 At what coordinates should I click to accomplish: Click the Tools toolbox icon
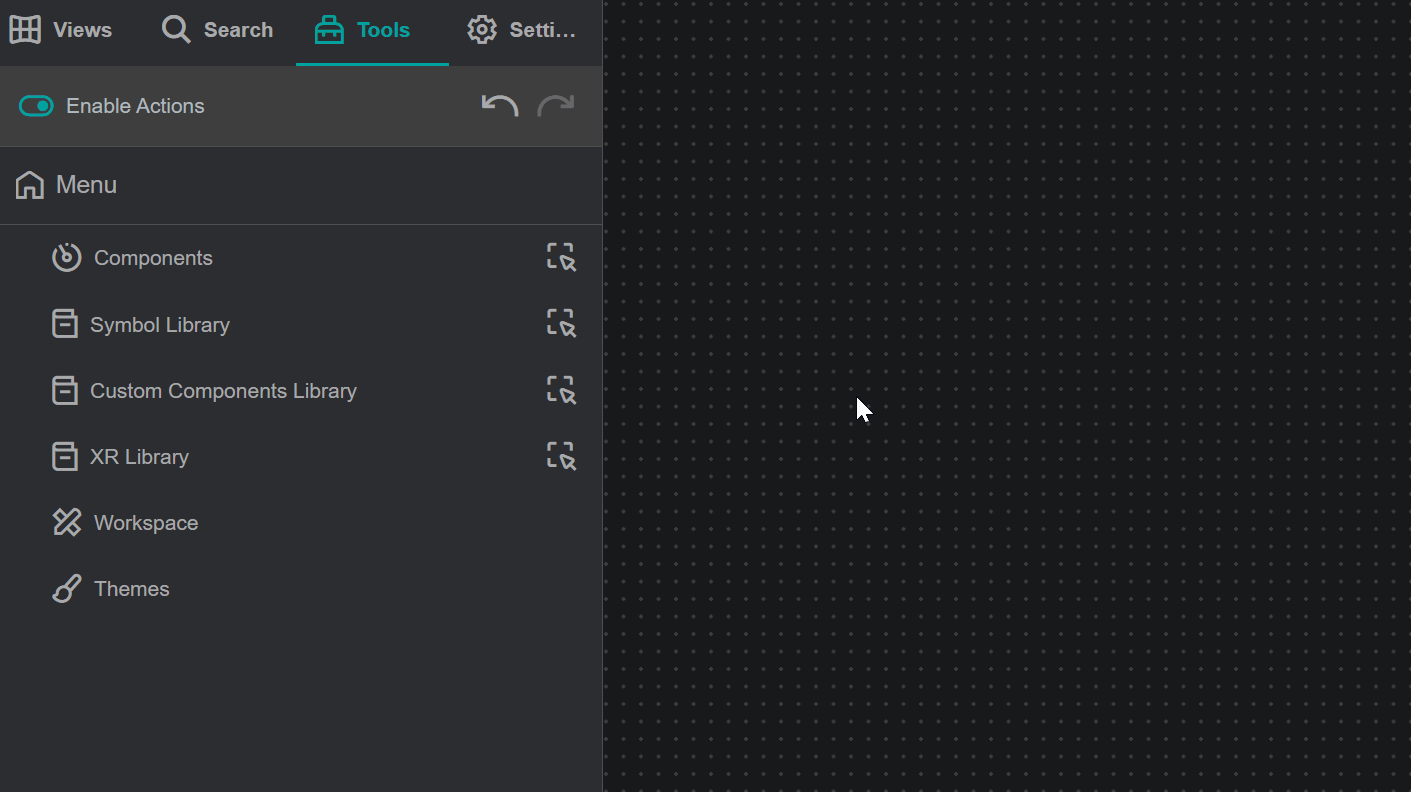pyautogui.click(x=329, y=30)
